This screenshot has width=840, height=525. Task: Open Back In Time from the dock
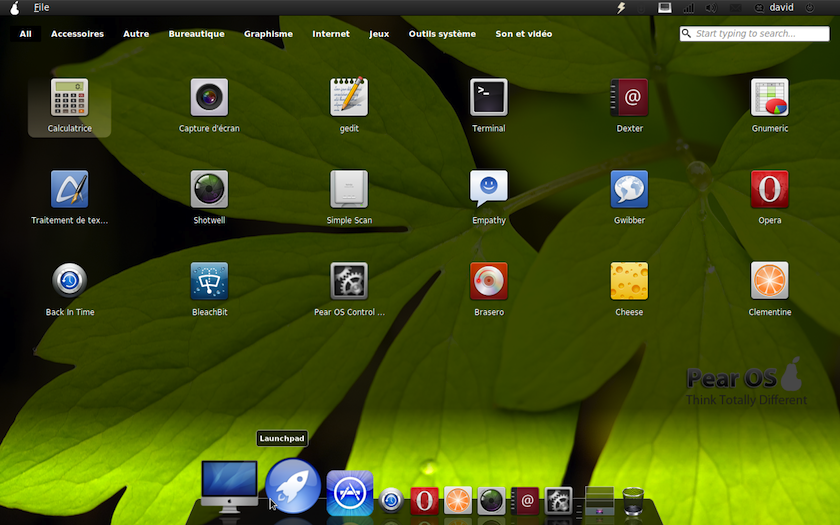[391, 501]
